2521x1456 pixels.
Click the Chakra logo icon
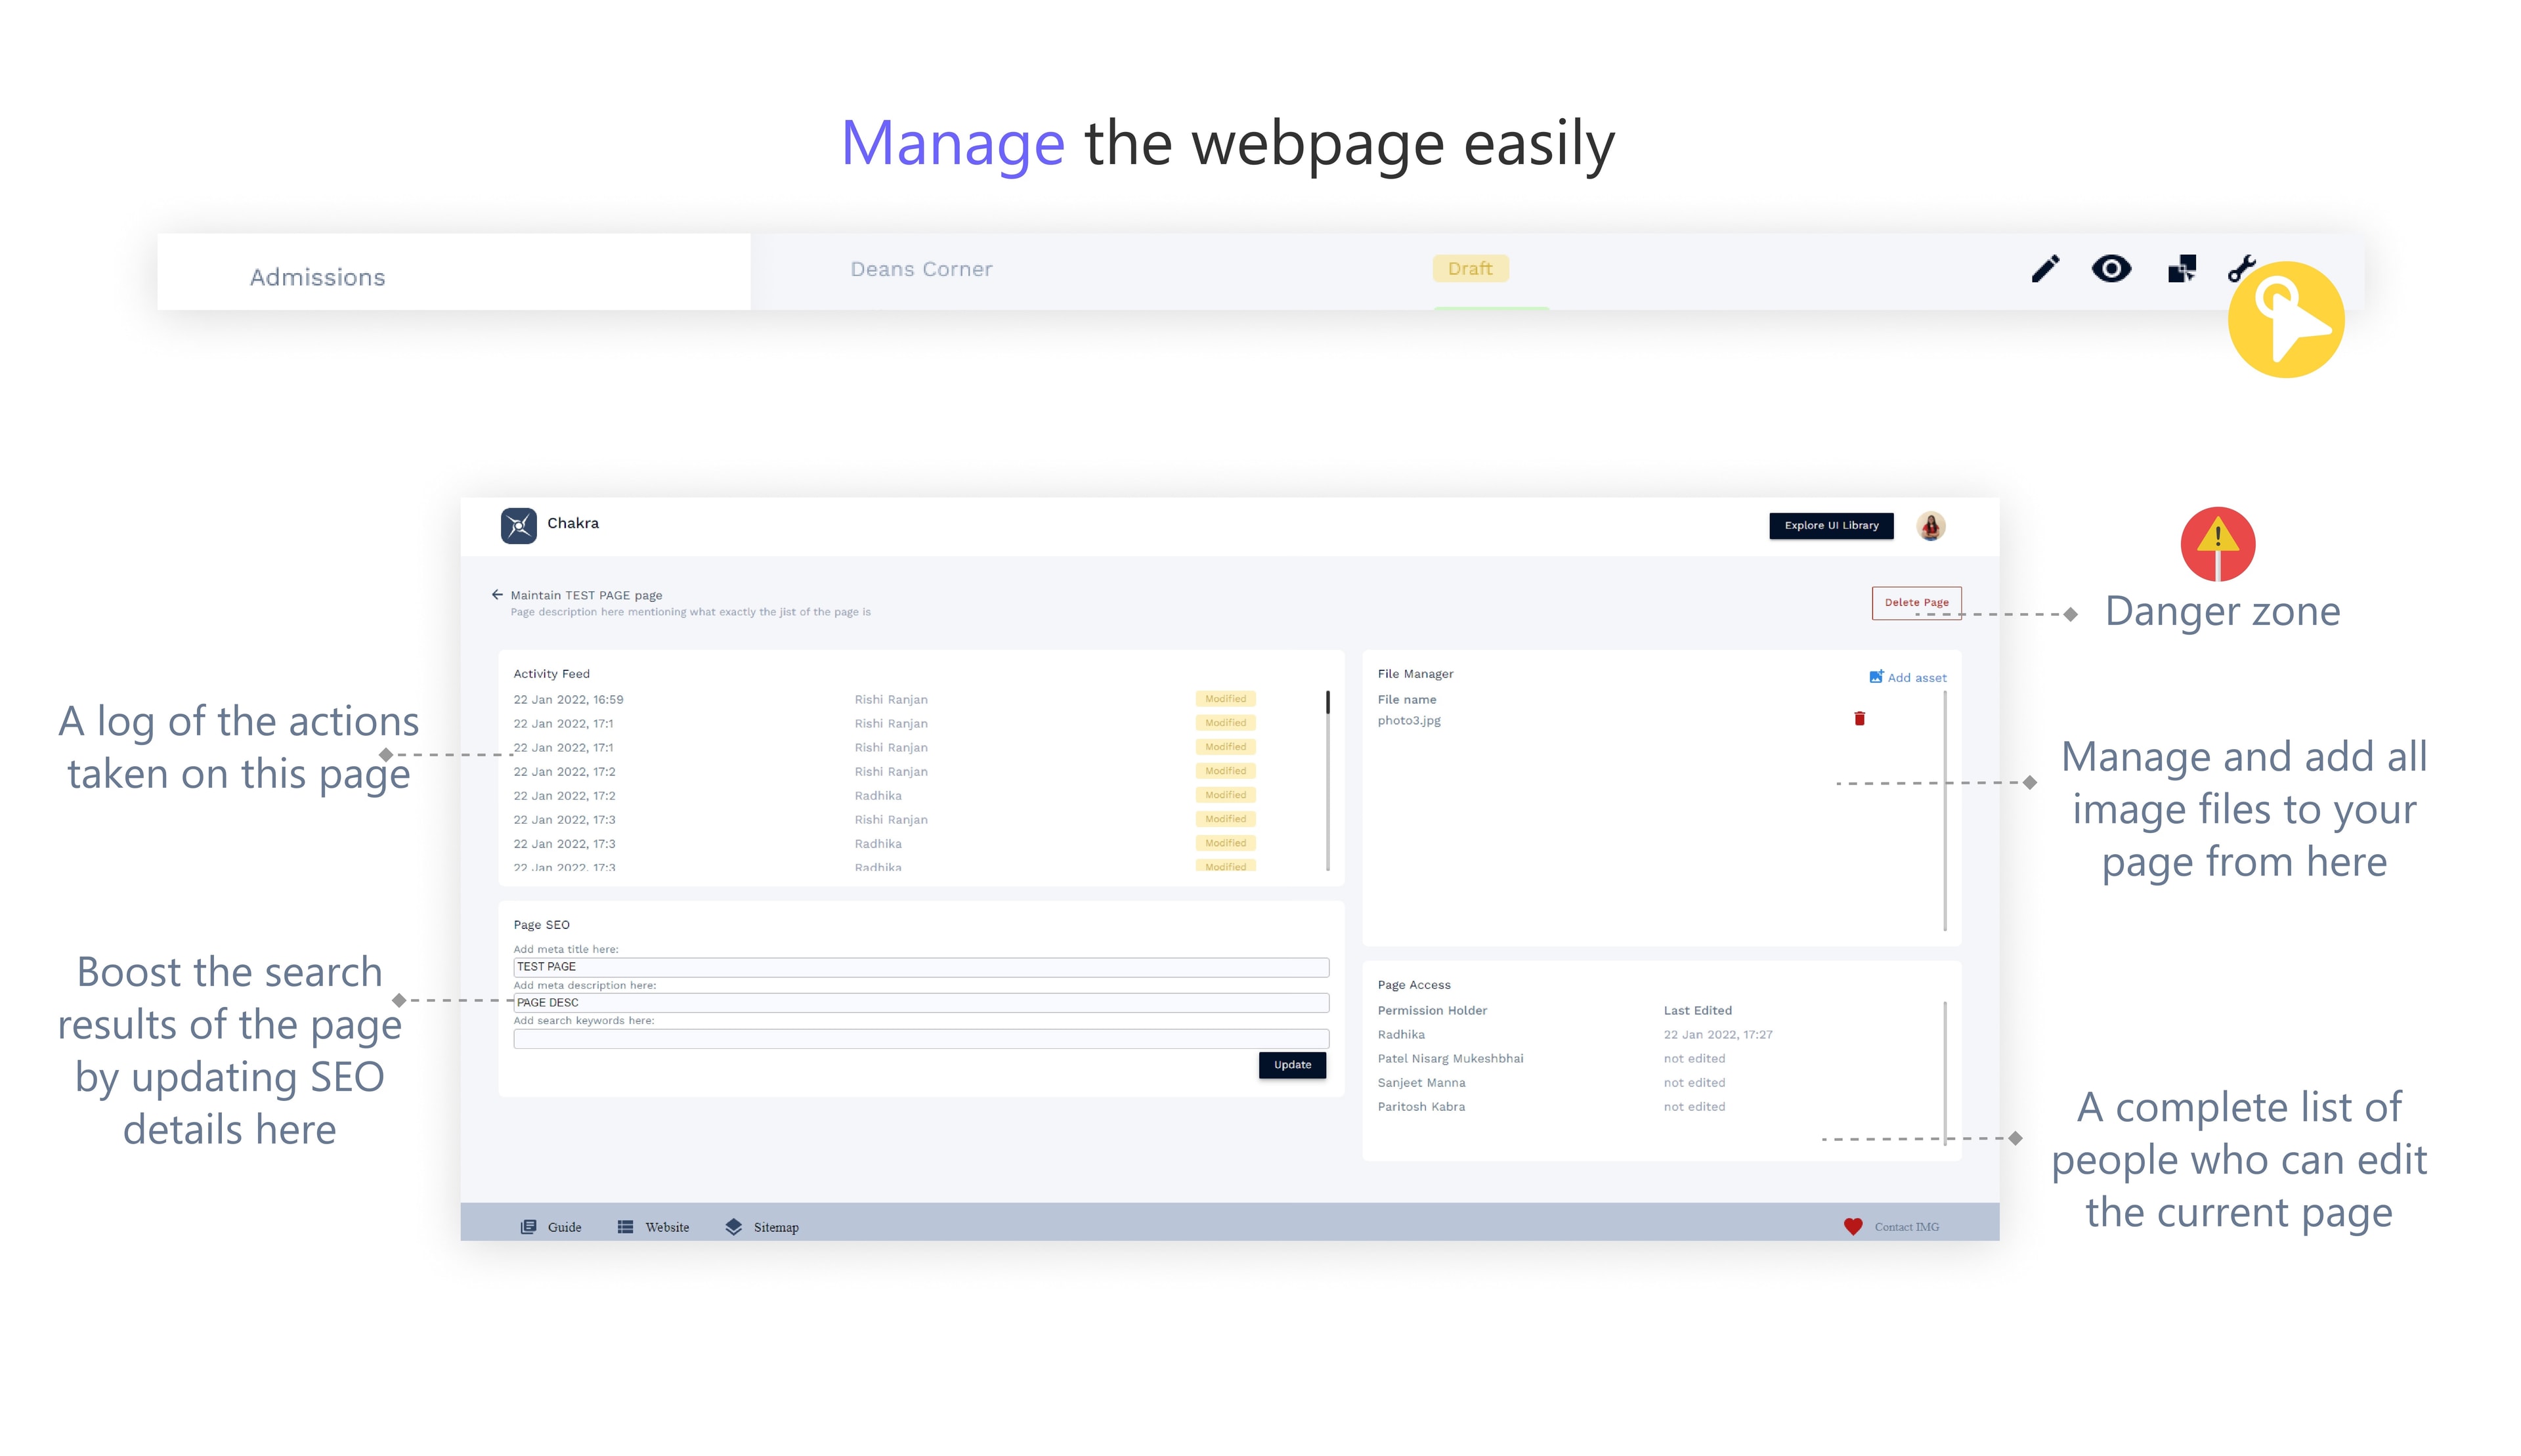[x=518, y=525]
